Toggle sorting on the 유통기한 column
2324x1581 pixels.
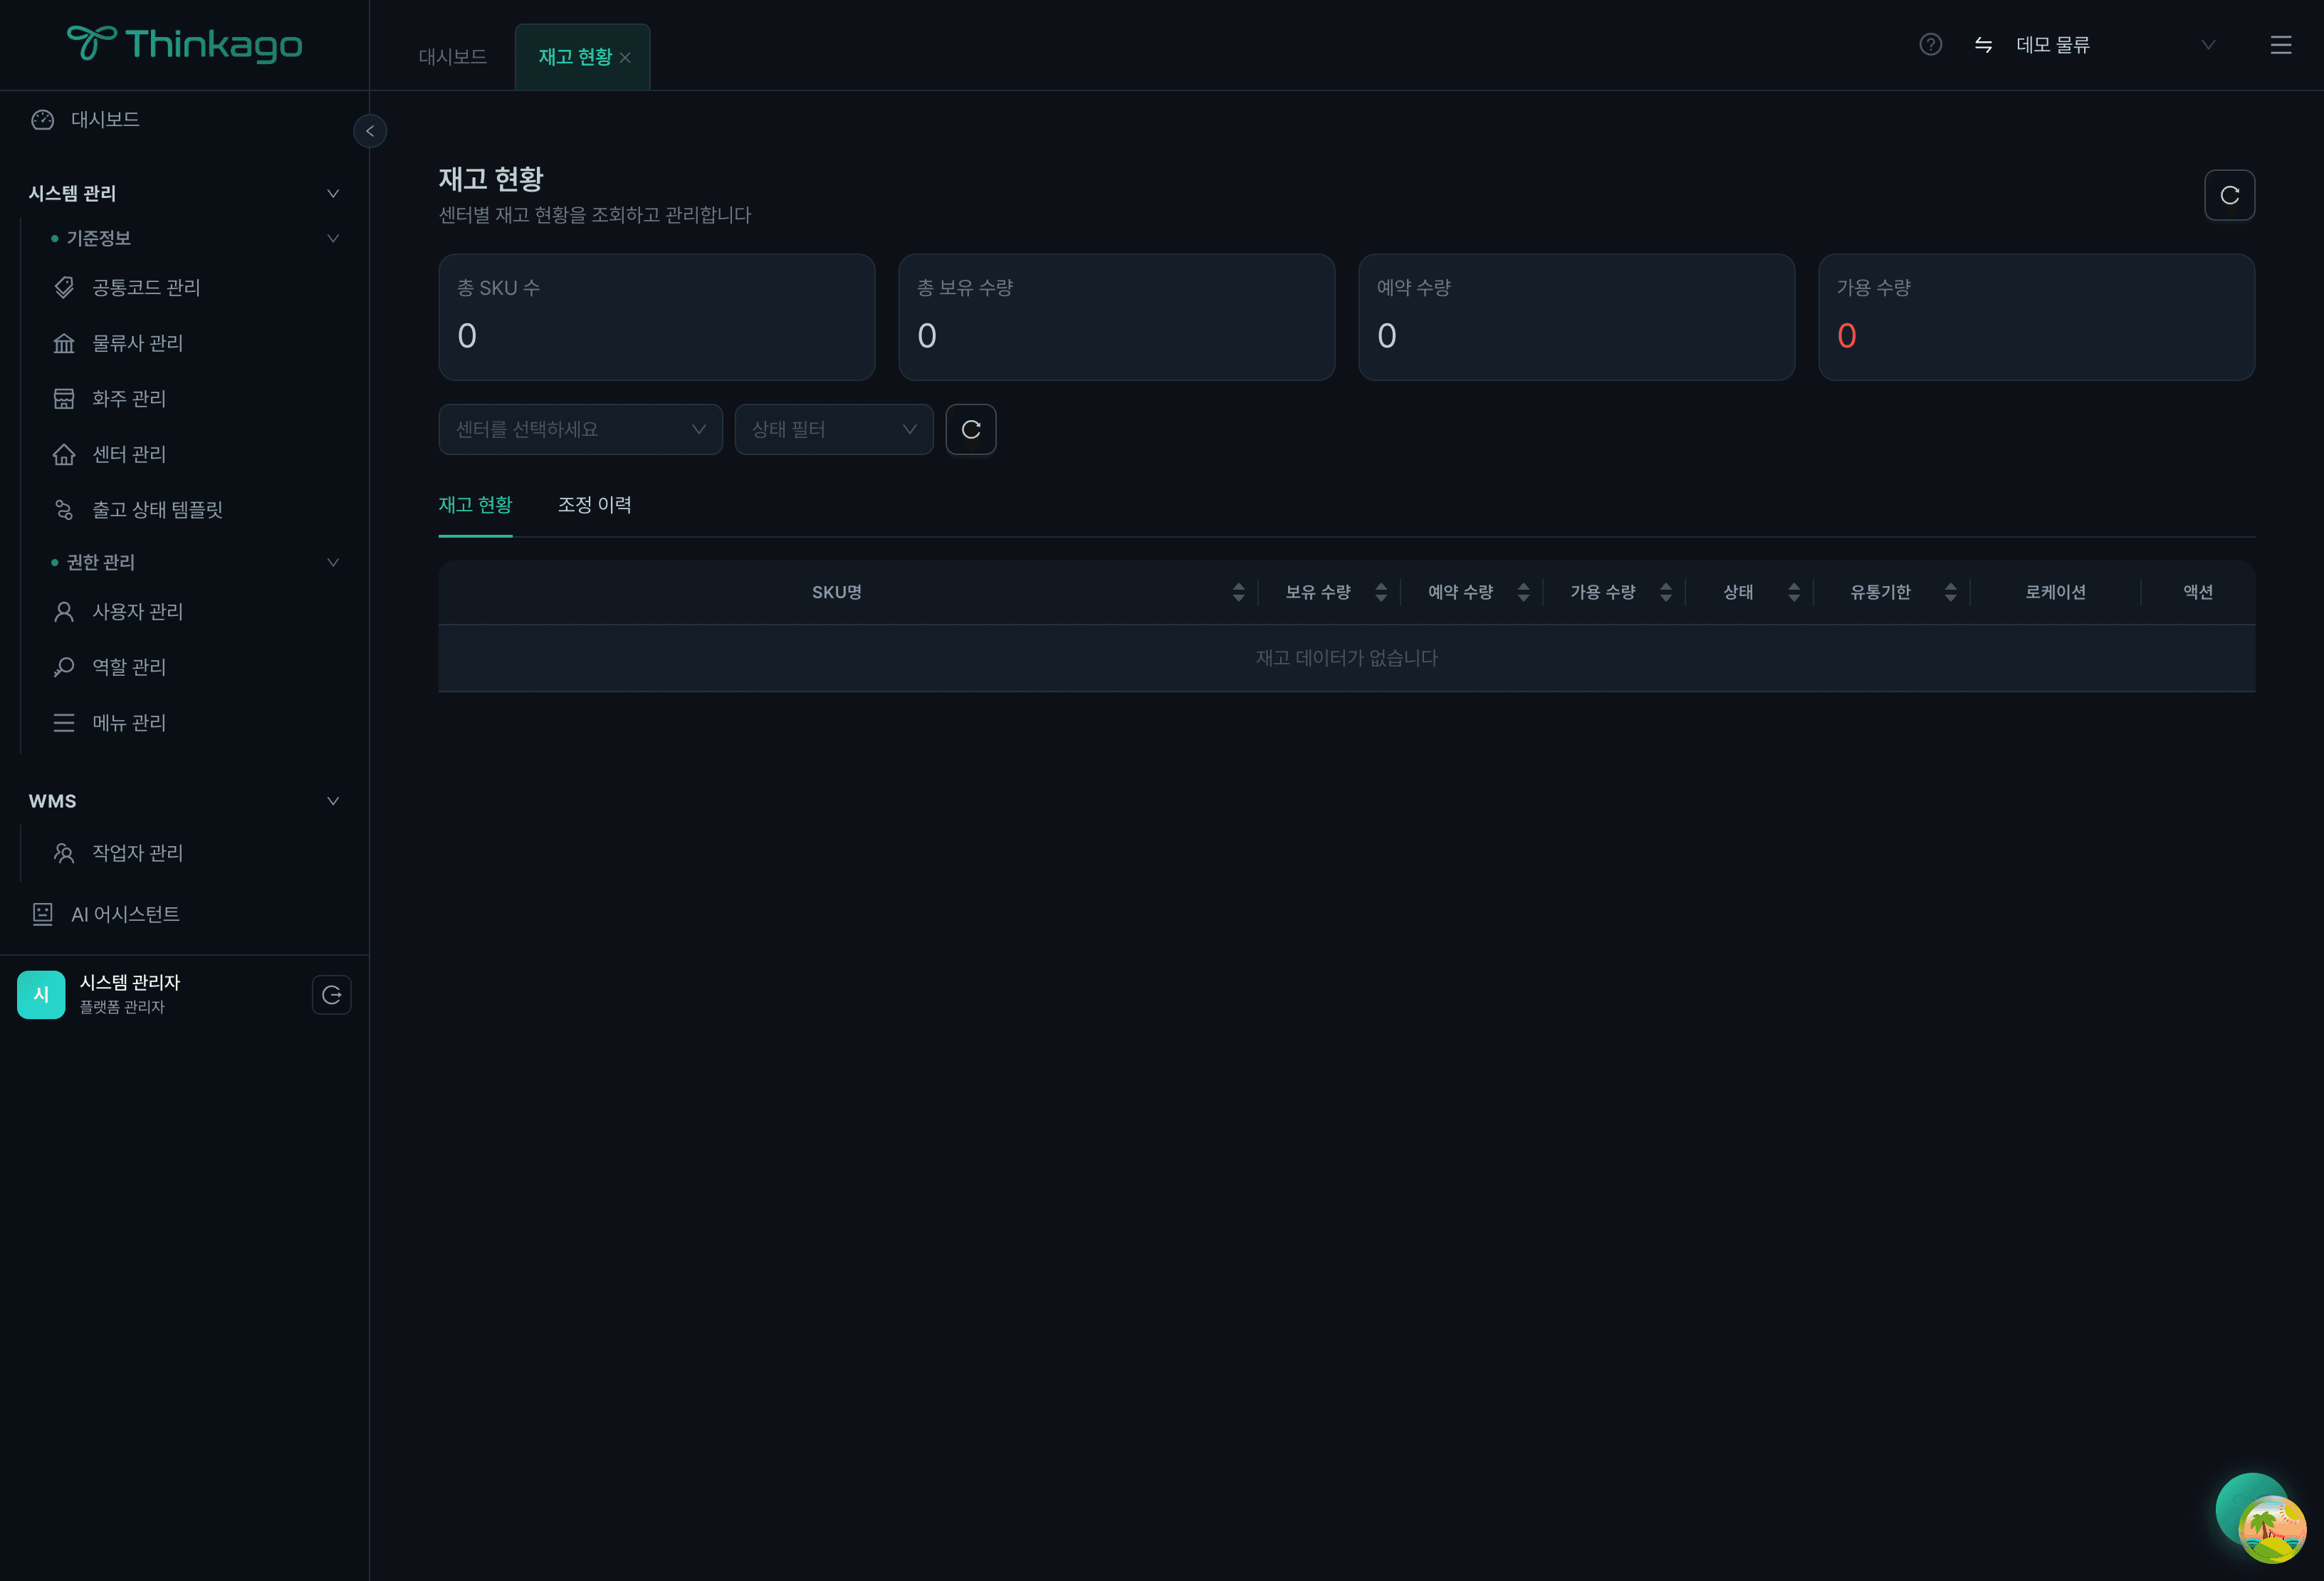click(x=1950, y=592)
